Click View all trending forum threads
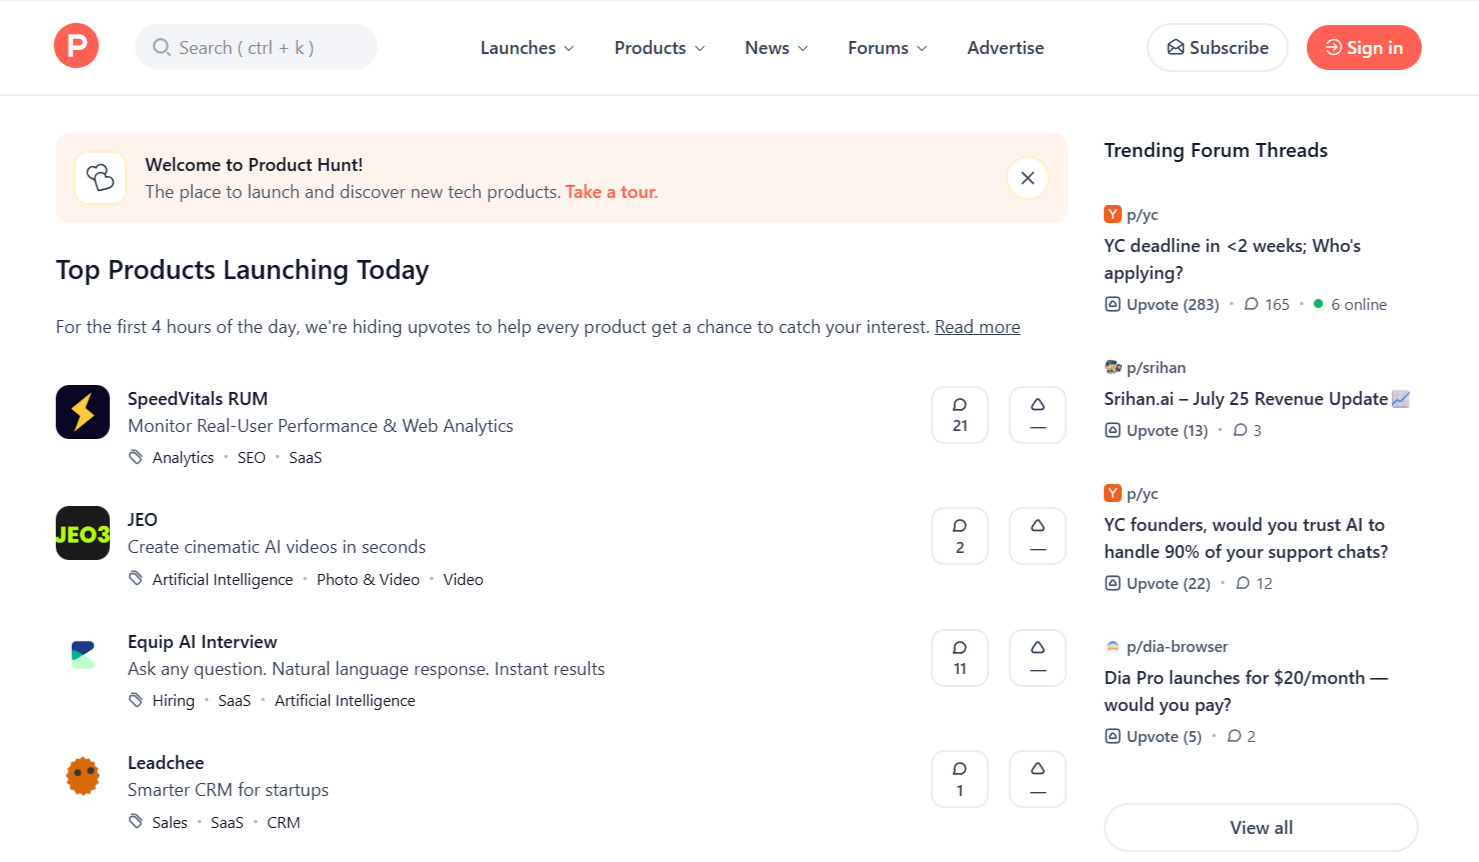 (1261, 828)
